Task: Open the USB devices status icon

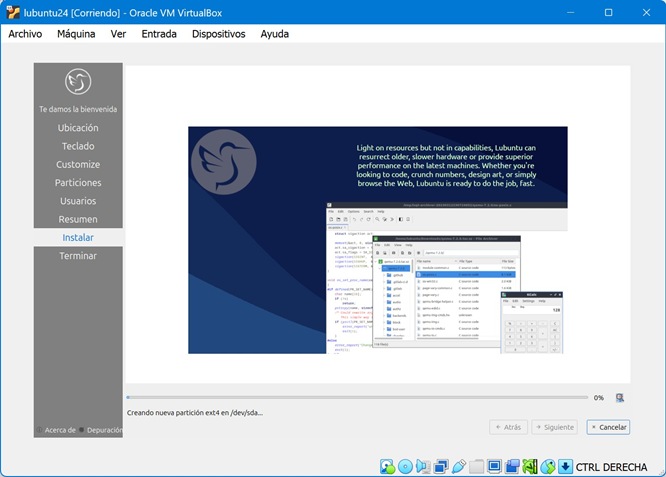Action: coord(459,466)
